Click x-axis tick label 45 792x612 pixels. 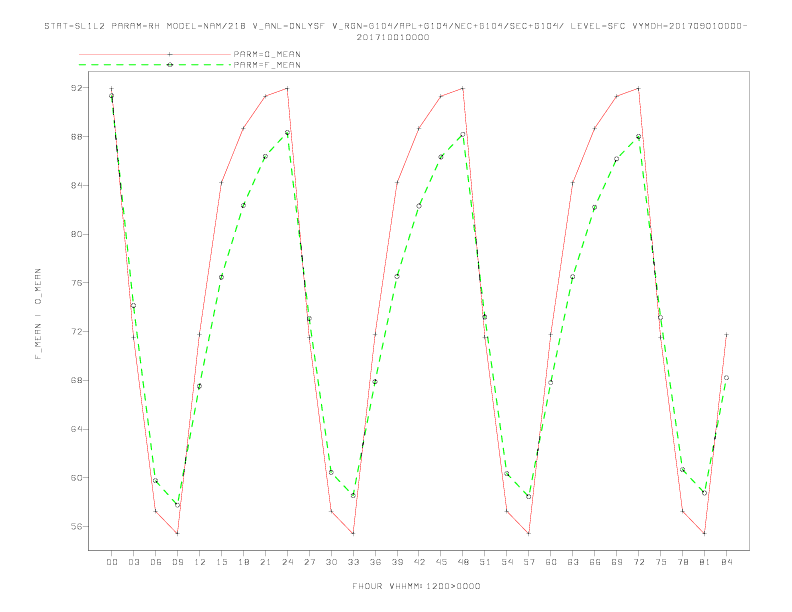pos(441,562)
